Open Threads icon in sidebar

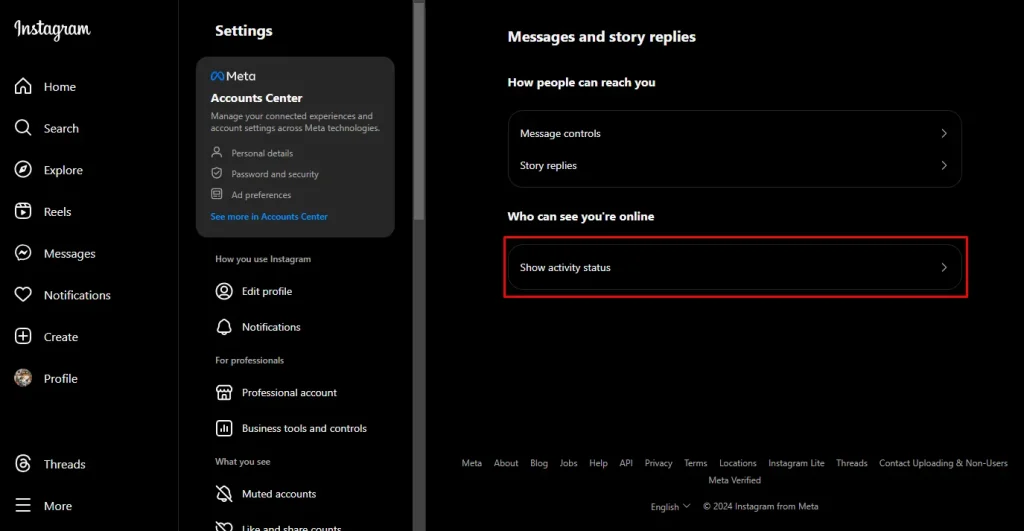(x=23, y=464)
